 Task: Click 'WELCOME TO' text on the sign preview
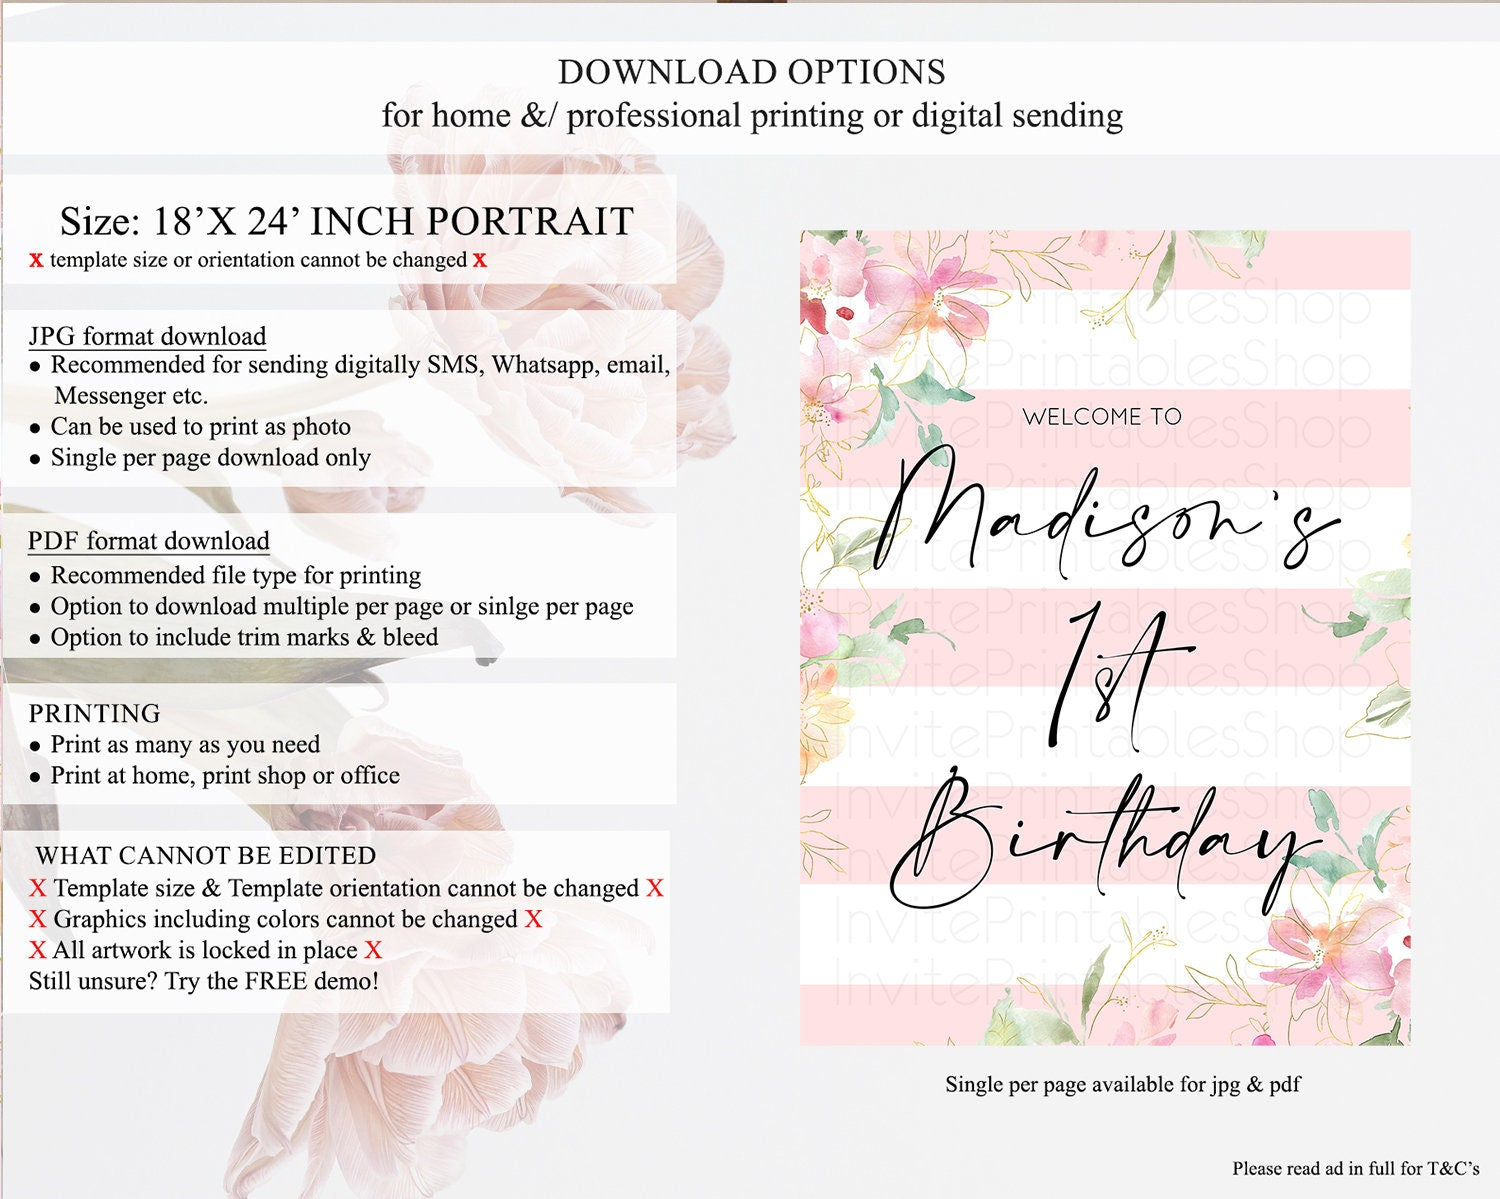point(1101,417)
